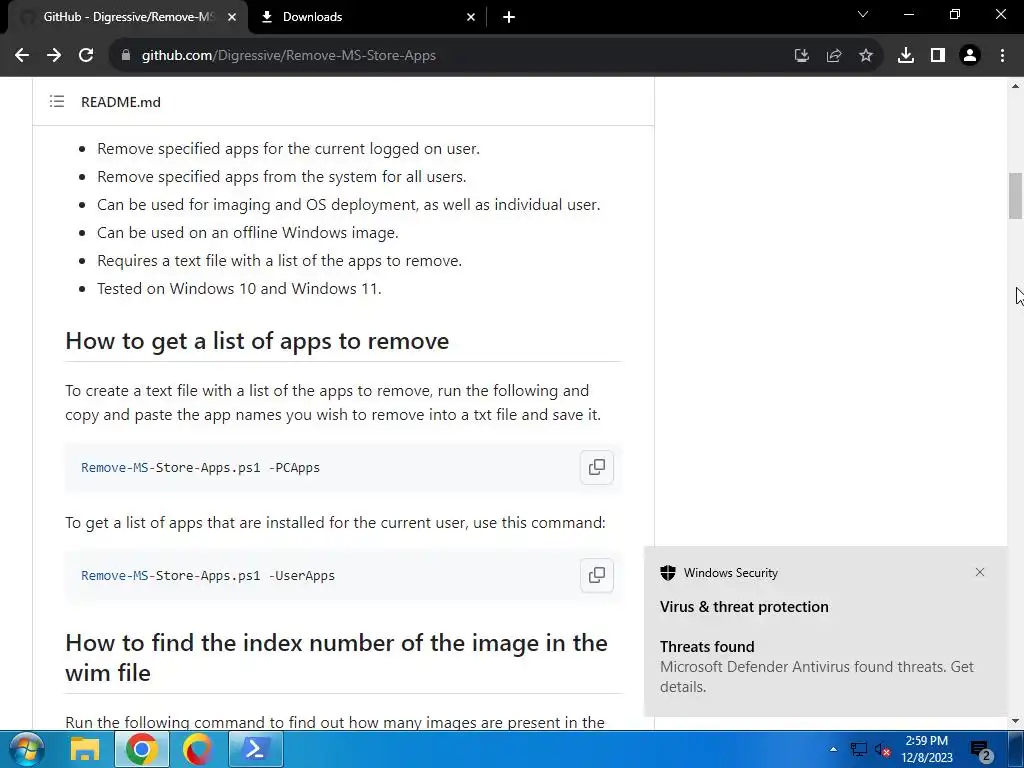Click 'Tested on Windows 10 and Windows 11' bullet

pos(239,289)
